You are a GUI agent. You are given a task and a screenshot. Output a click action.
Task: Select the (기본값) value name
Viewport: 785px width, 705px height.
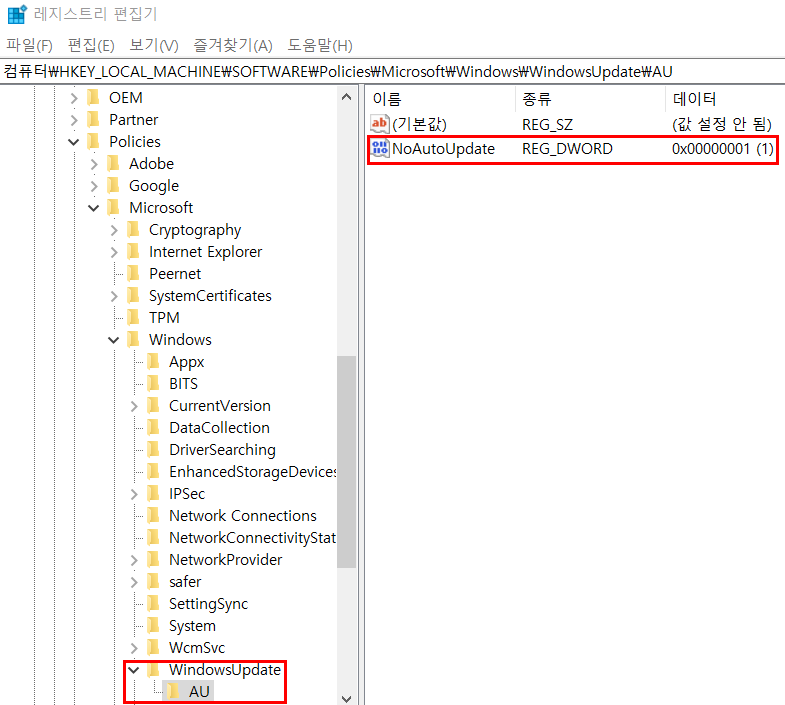(420, 124)
